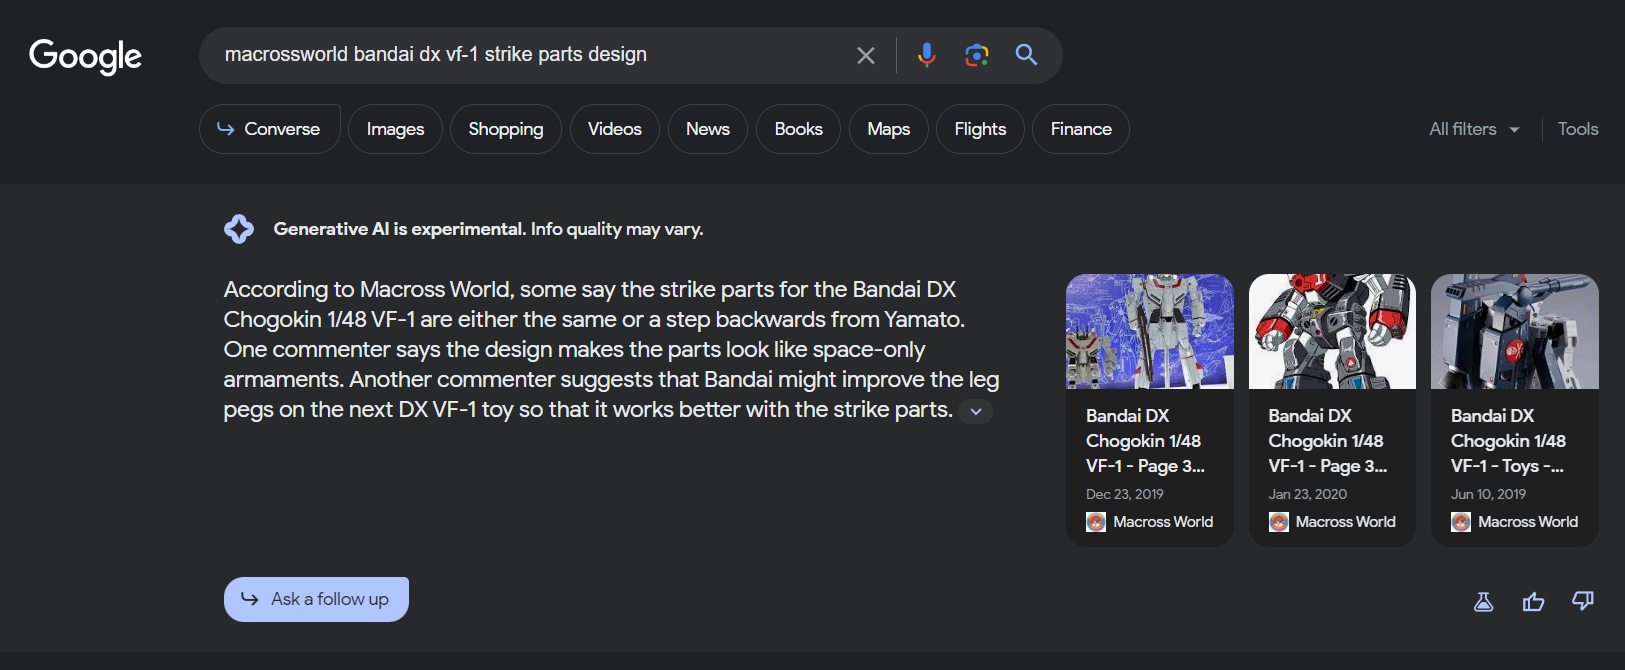1625x670 pixels.
Task: Click Macross World favicon on Jan 23 card
Action: pyautogui.click(x=1279, y=522)
